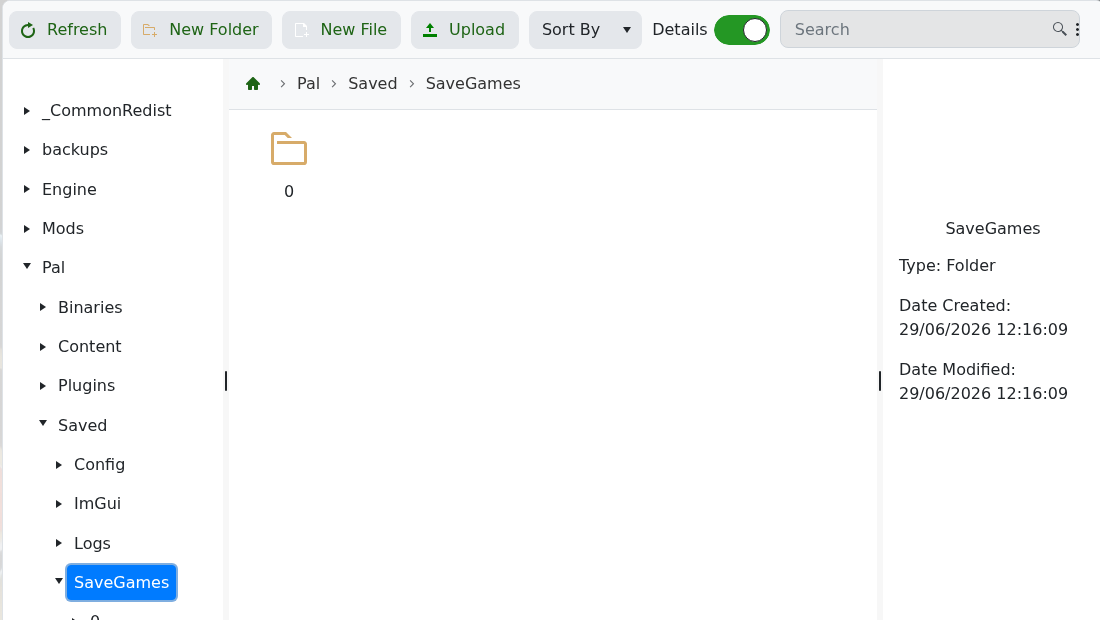Screen dimensions: 1100x620
Task: Expand the Config tree node
Action: pos(59,464)
